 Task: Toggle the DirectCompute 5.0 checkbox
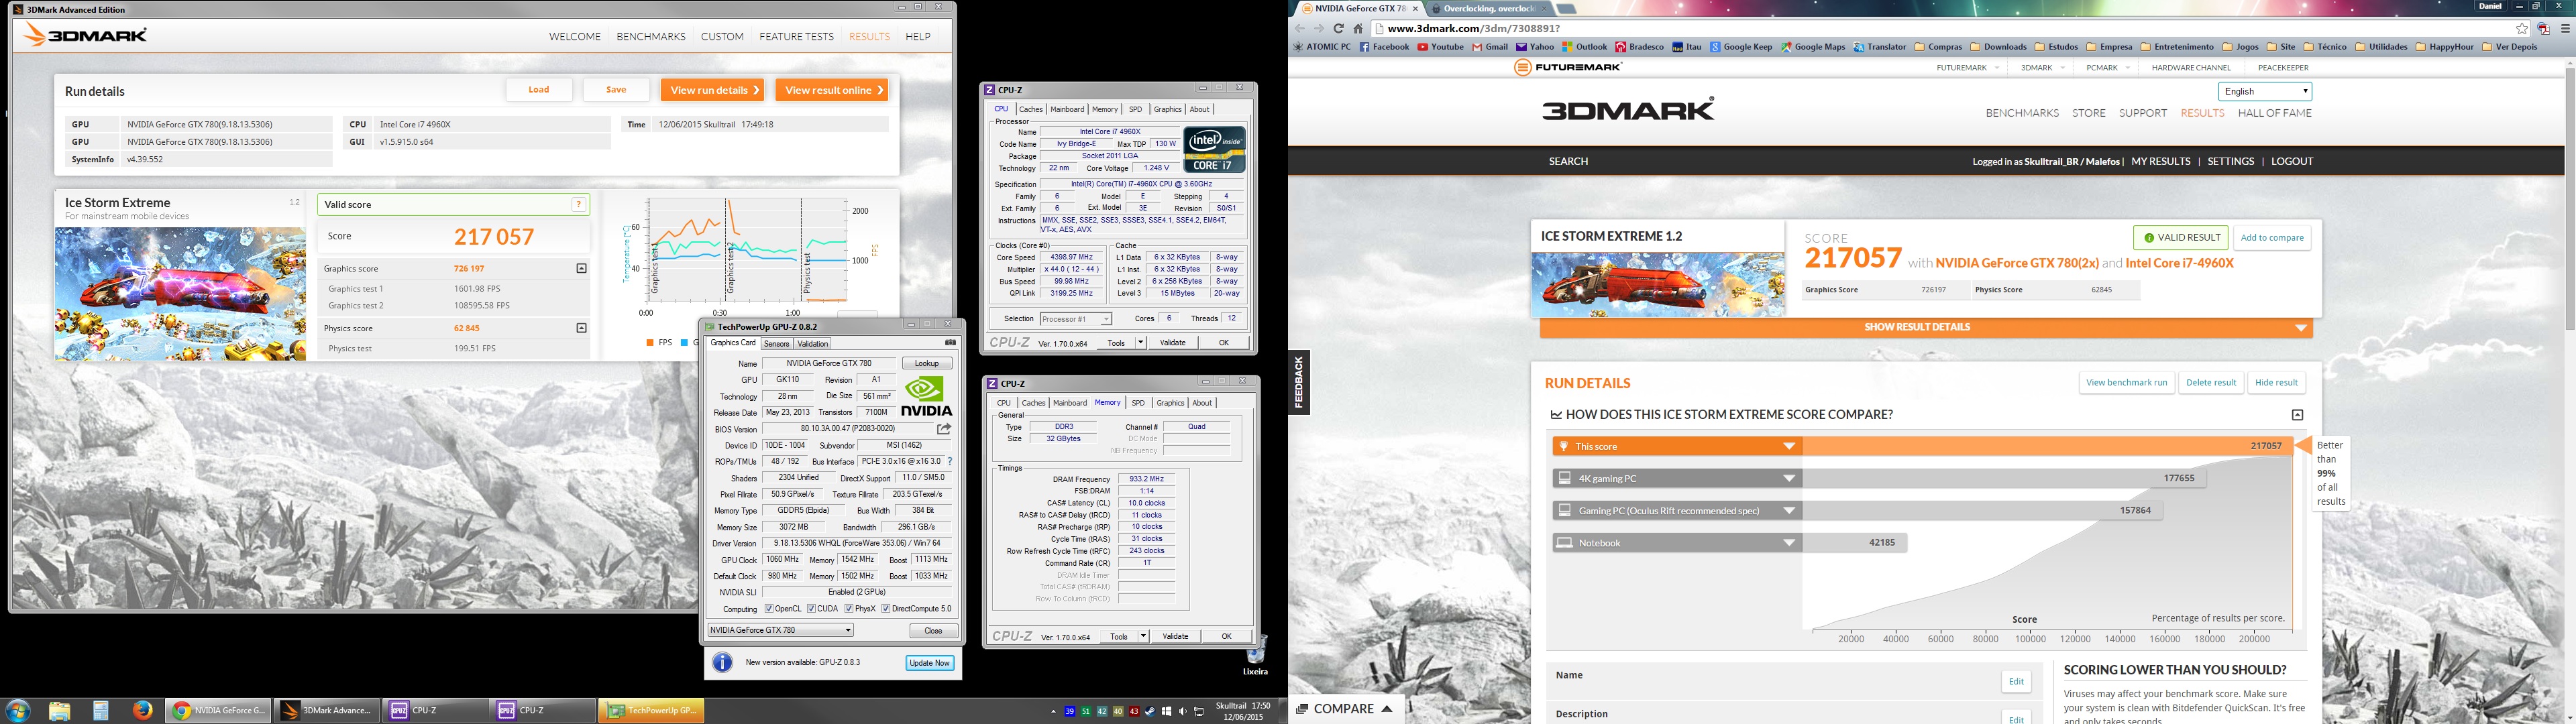pos(886,609)
